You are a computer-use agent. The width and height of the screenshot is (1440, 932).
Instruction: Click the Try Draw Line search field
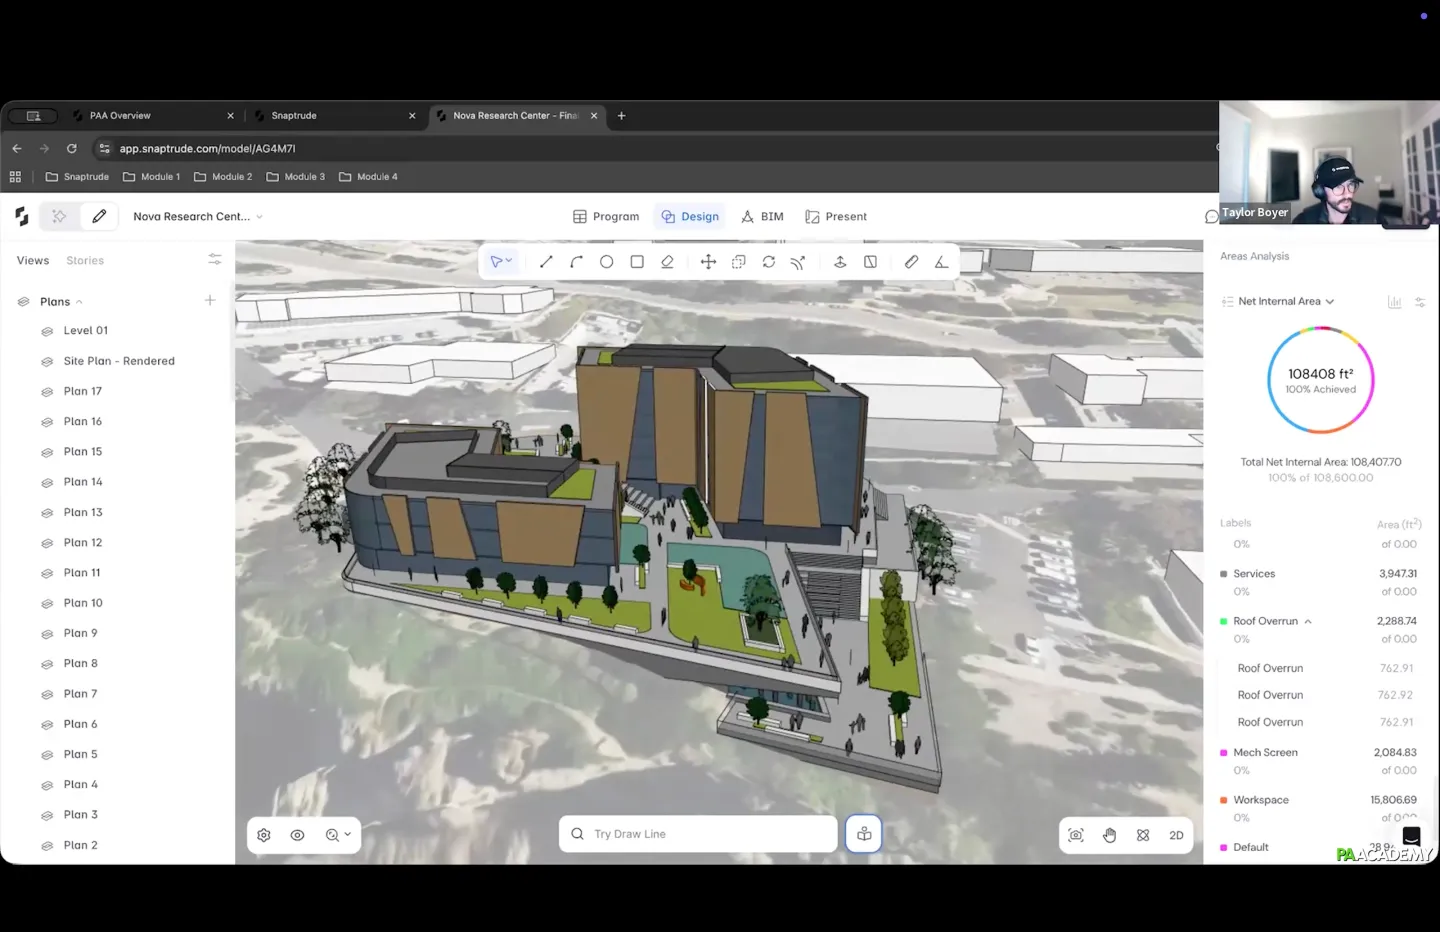tap(698, 834)
